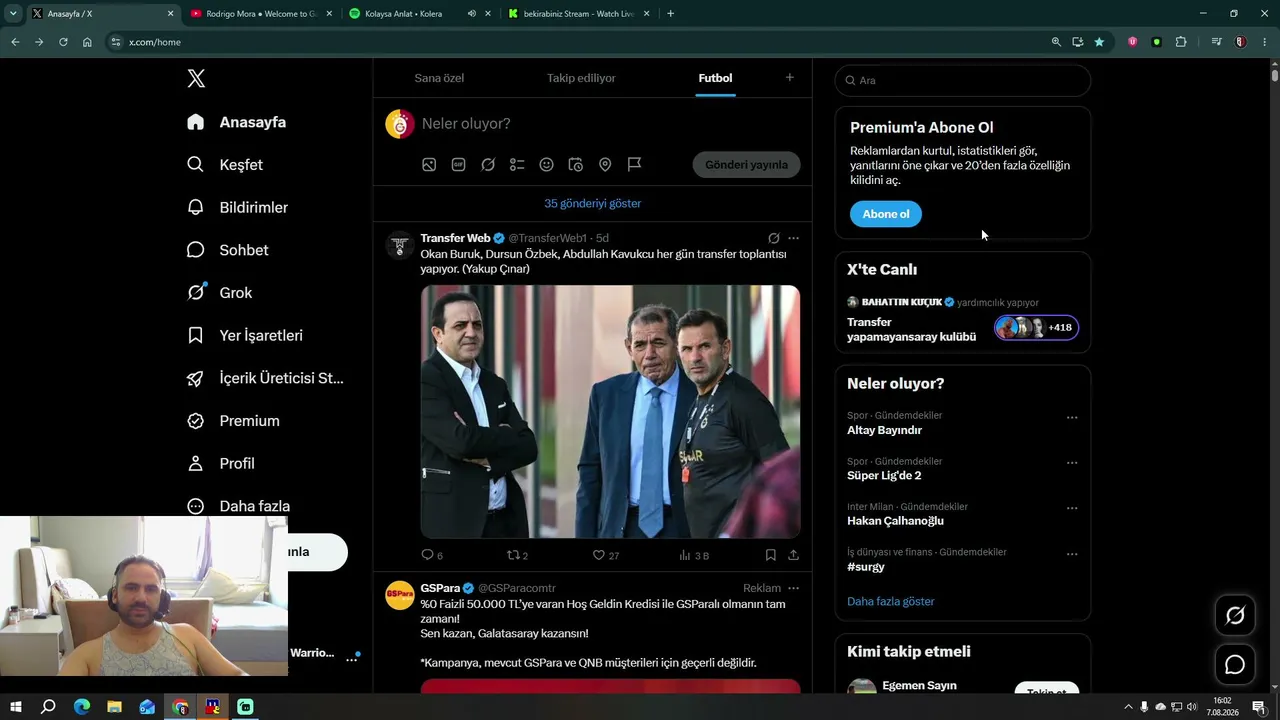Click Daha fazla göster under trends

tap(890, 601)
